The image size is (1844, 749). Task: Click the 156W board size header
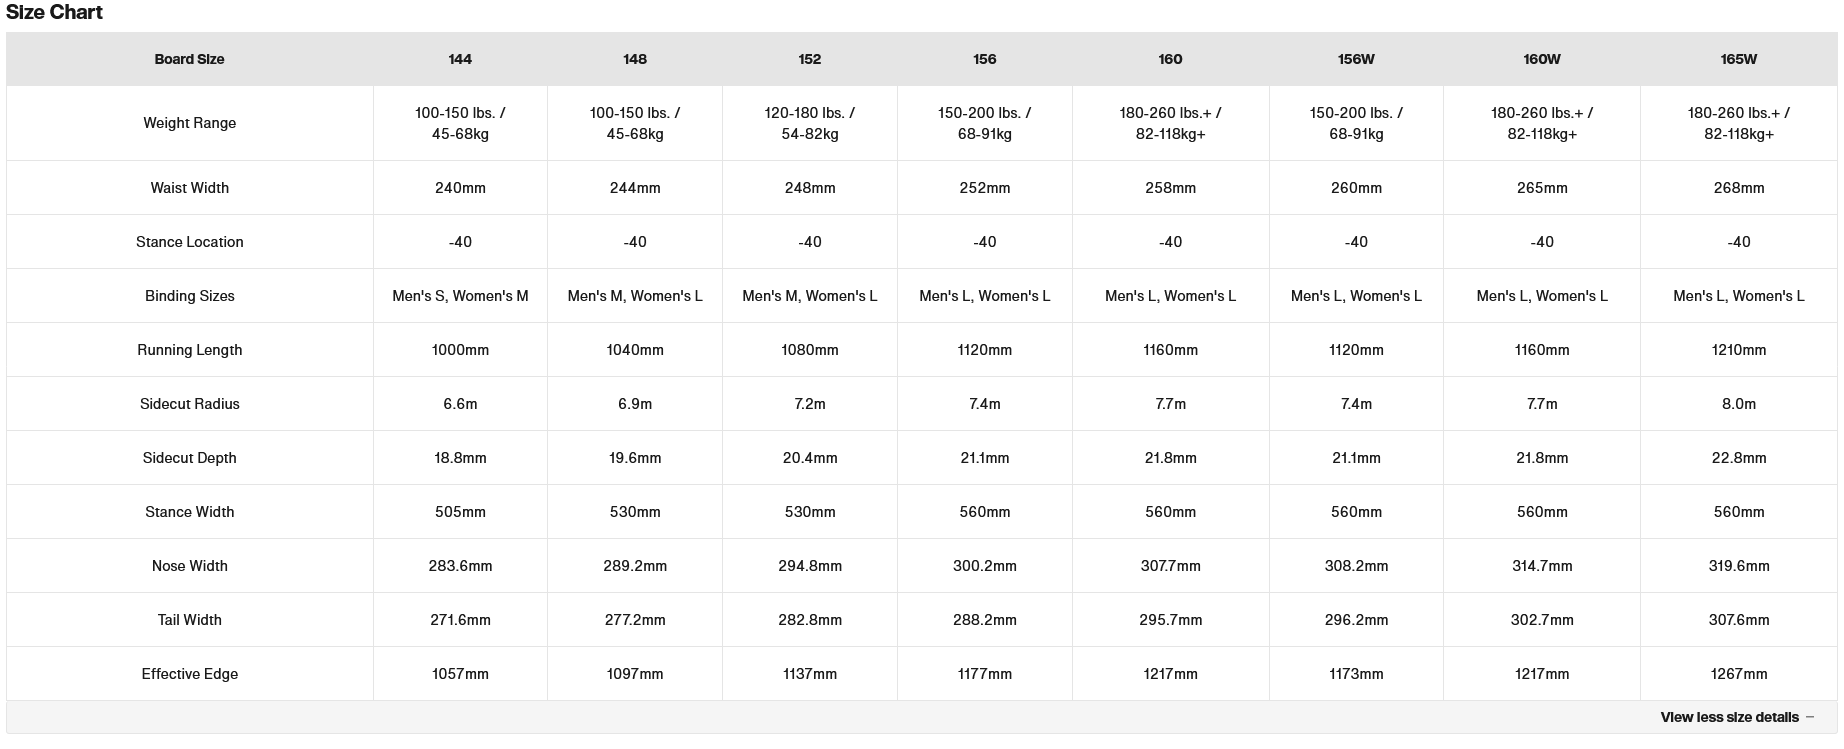pyautogui.click(x=1355, y=59)
